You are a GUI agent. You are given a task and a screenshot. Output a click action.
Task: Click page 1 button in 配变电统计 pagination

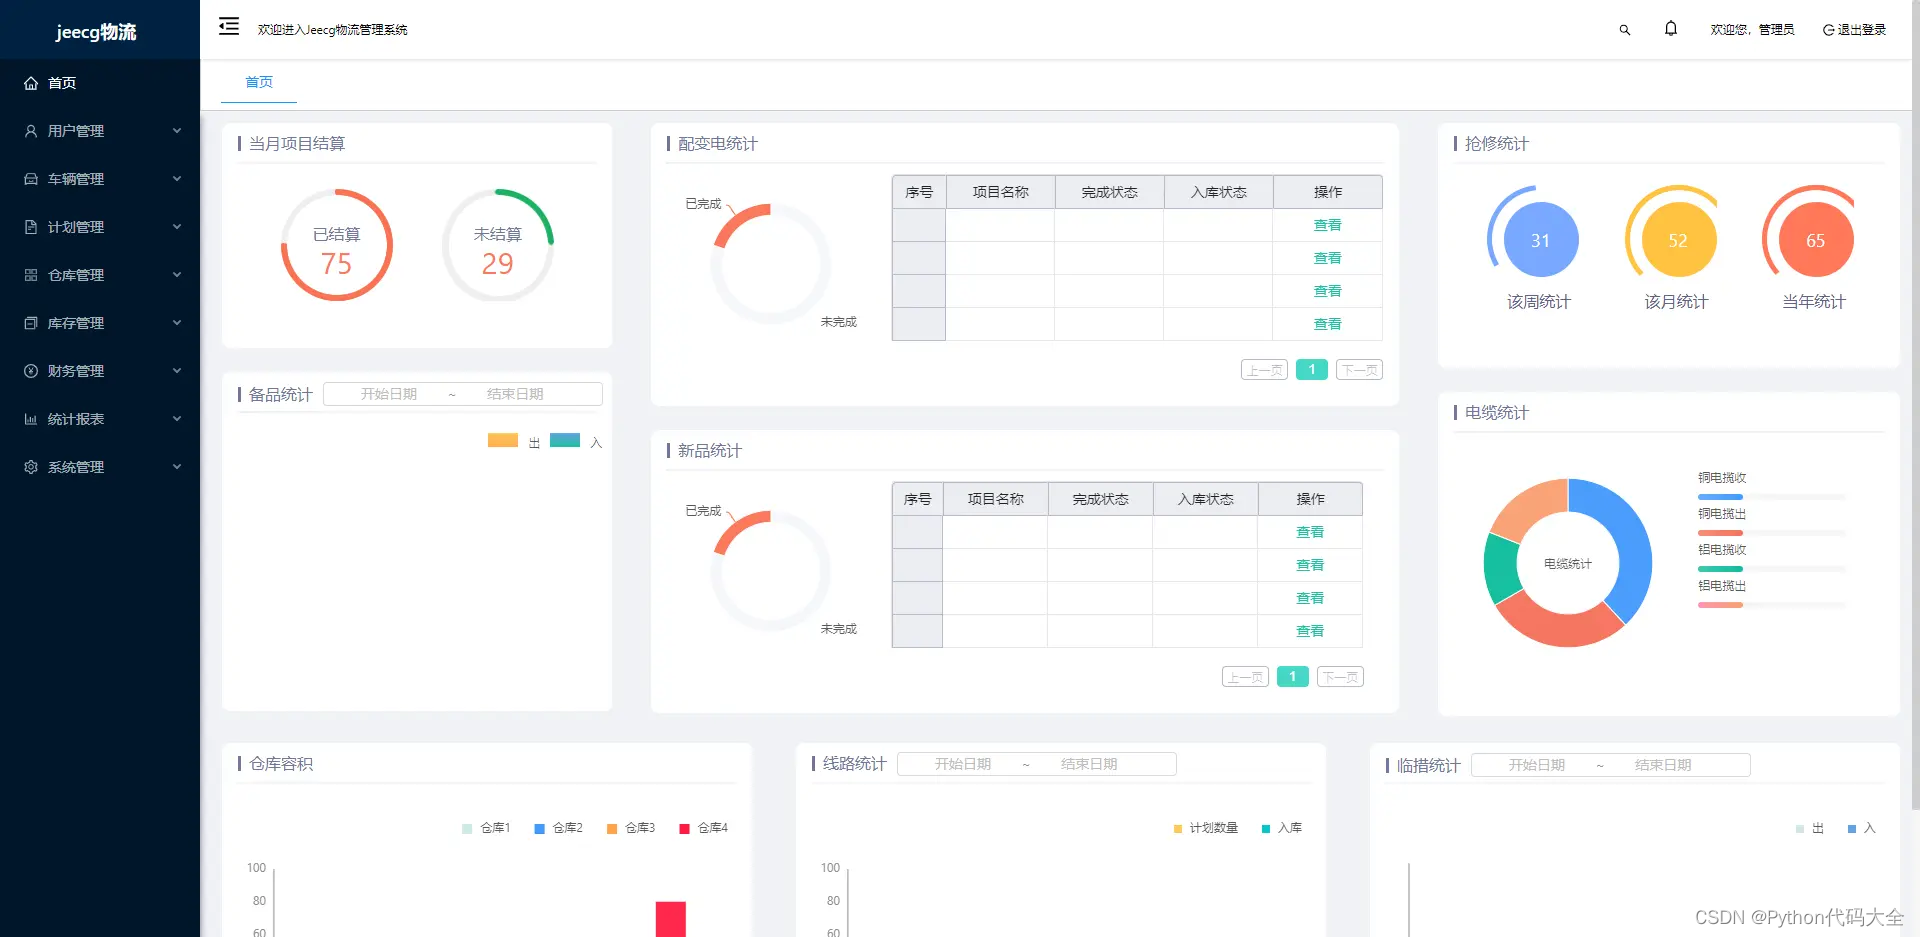1312,370
